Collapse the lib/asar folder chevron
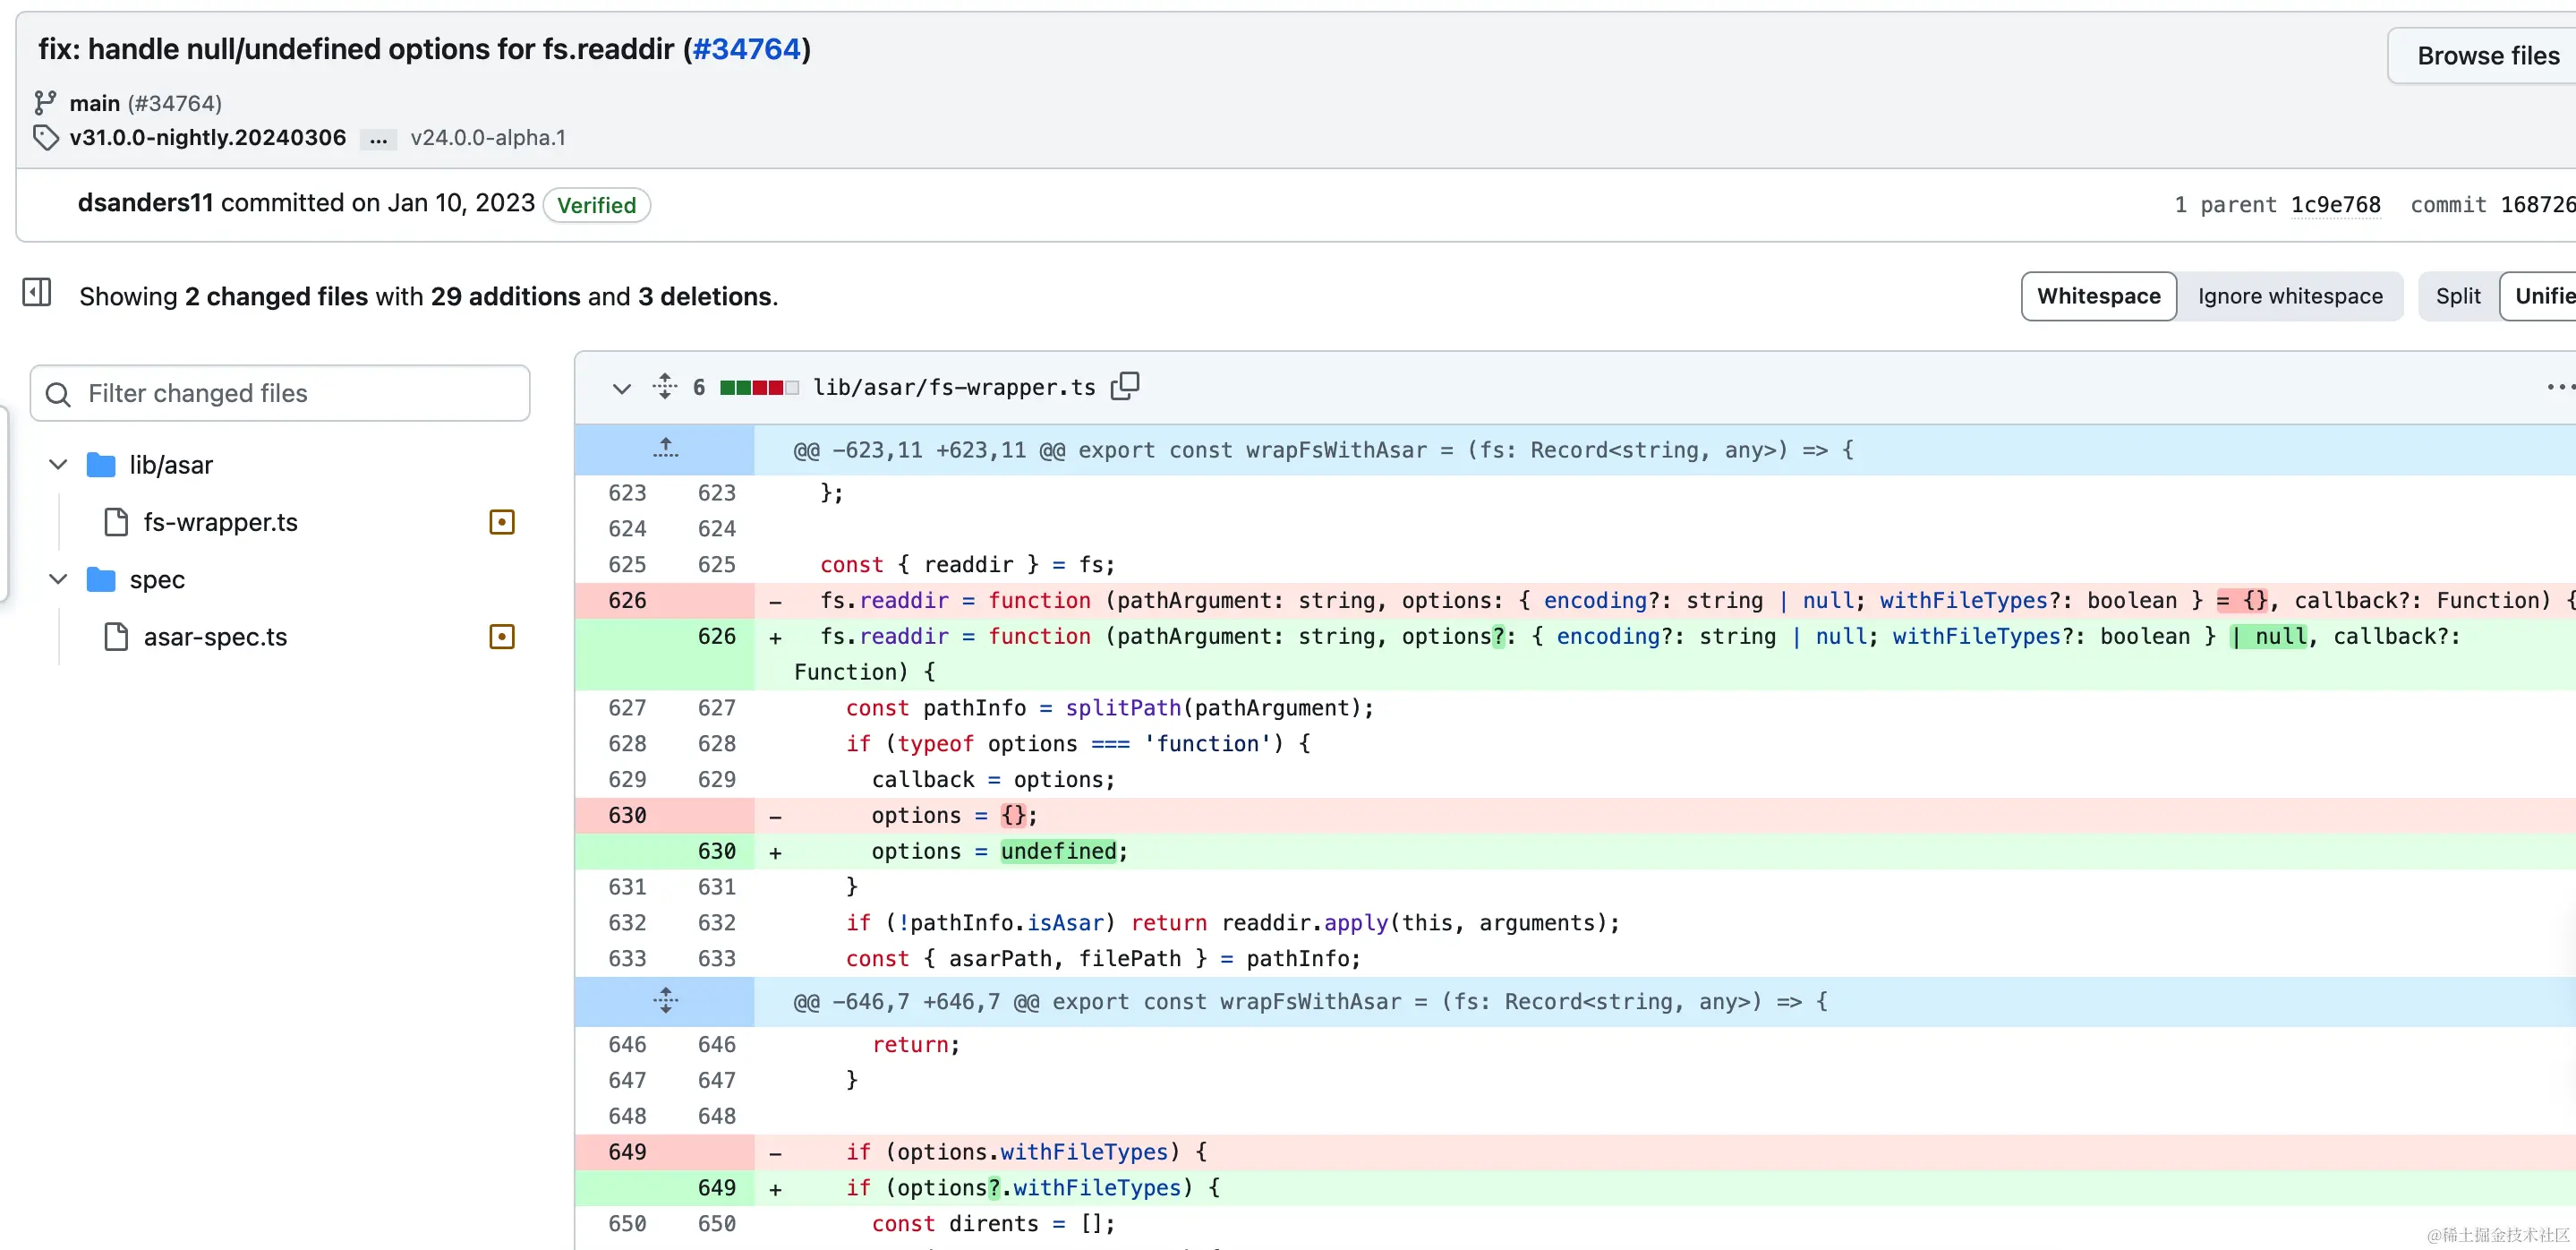Viewport: 2576px width, 1250px height. click(58, 465)
